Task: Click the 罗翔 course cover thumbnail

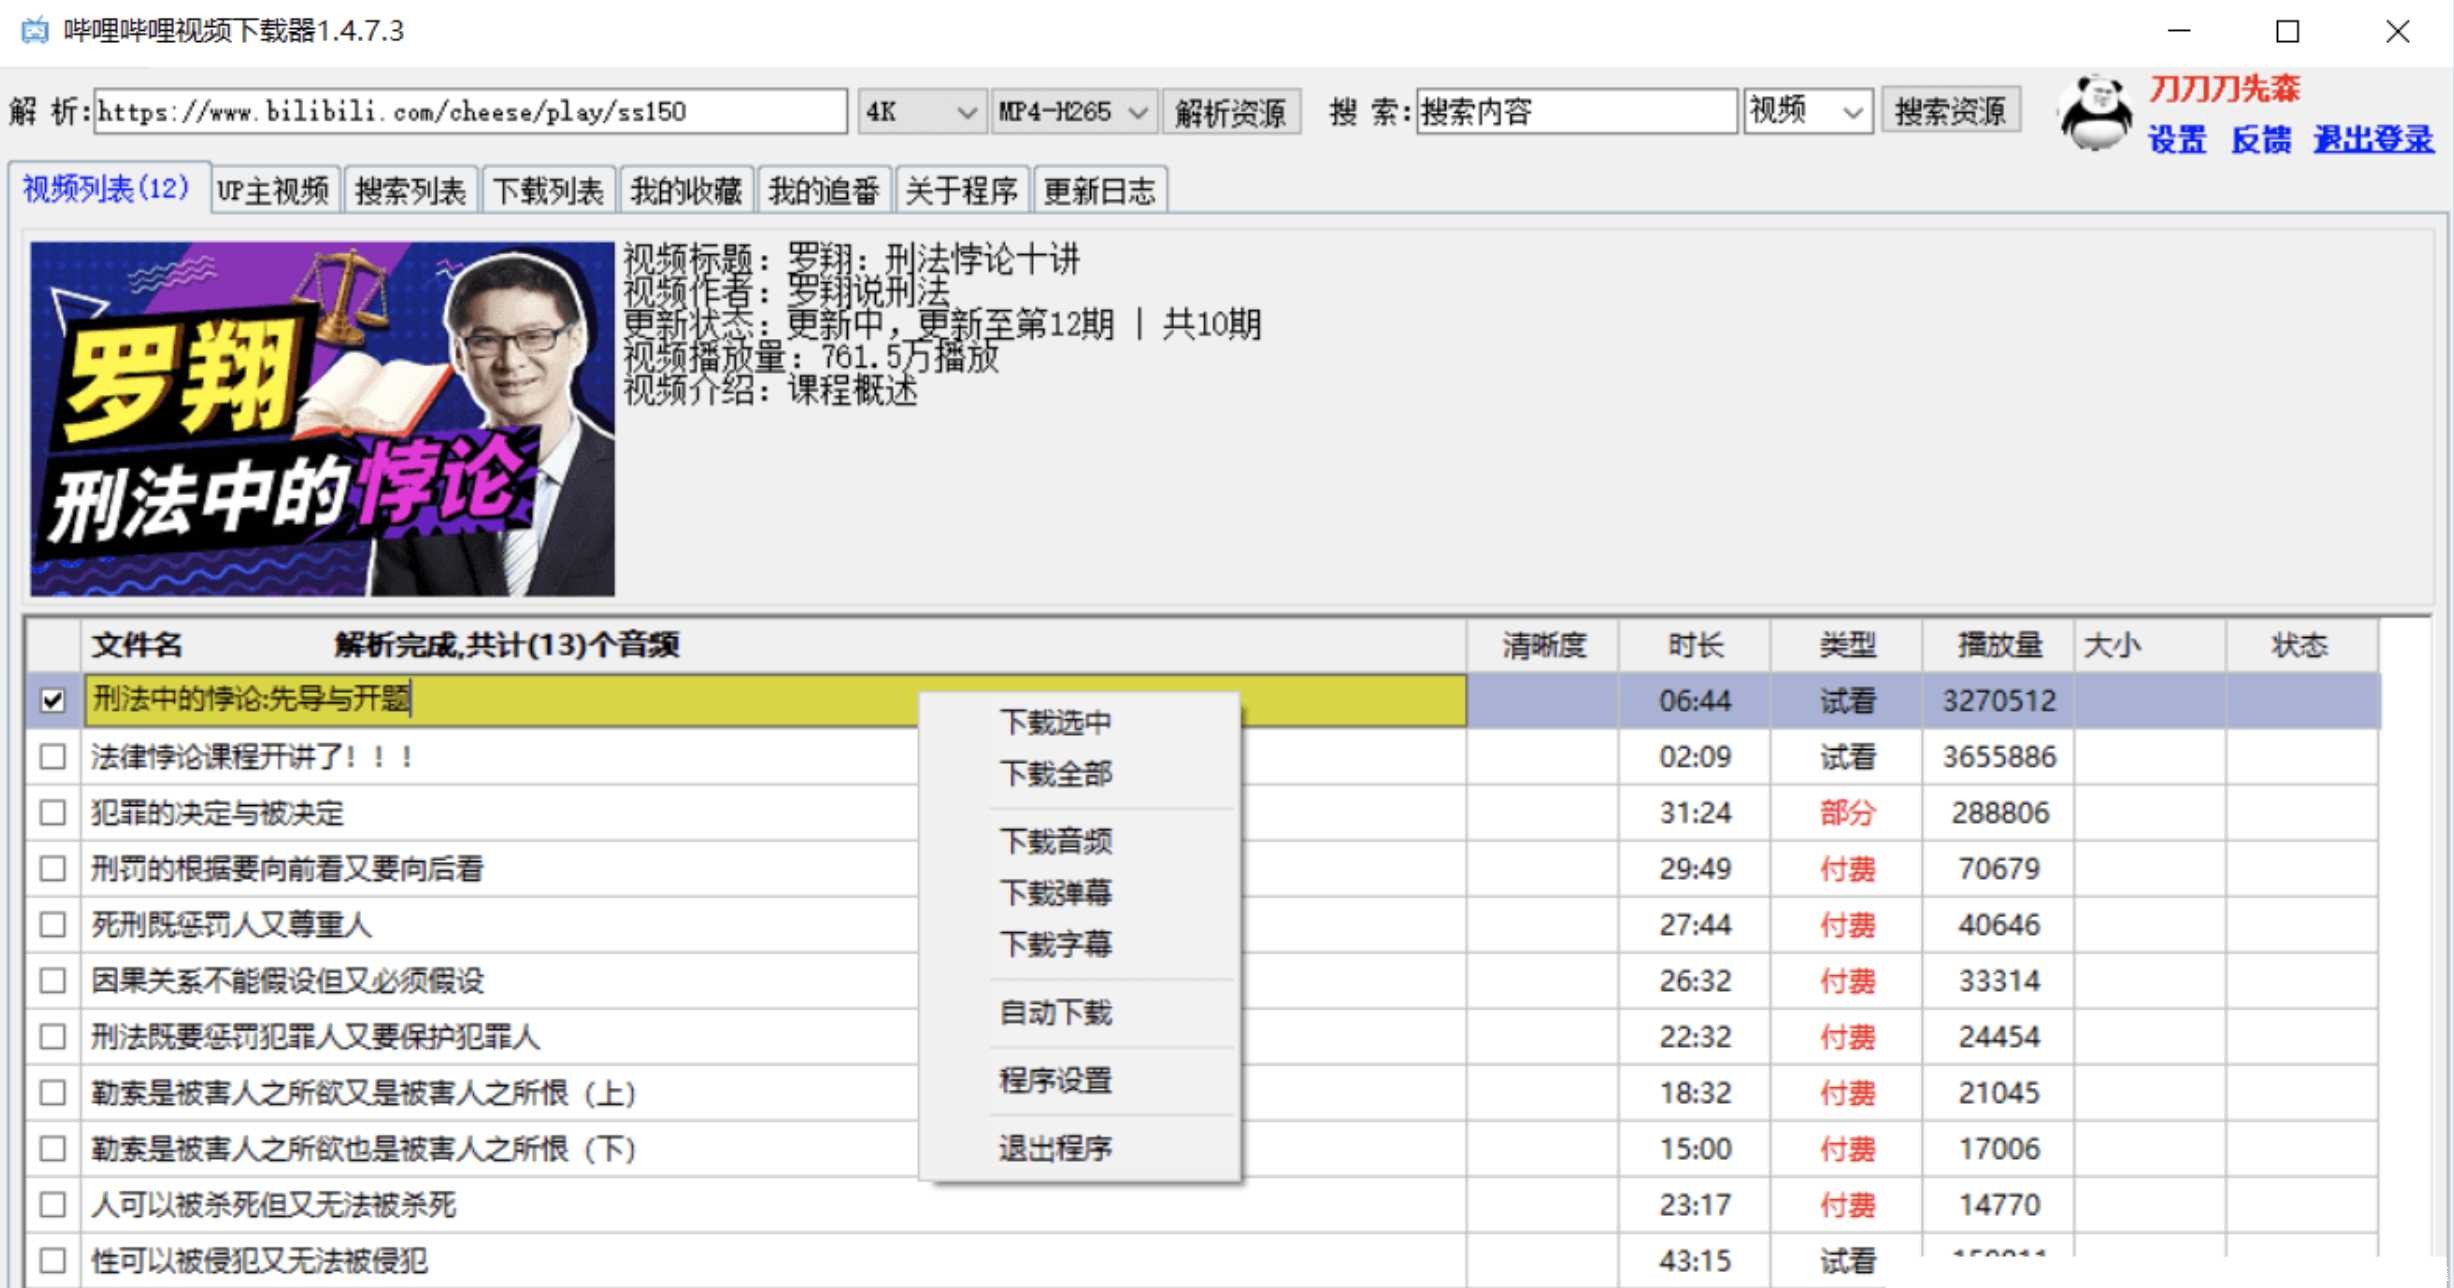Action: click(x=323, y=419)
